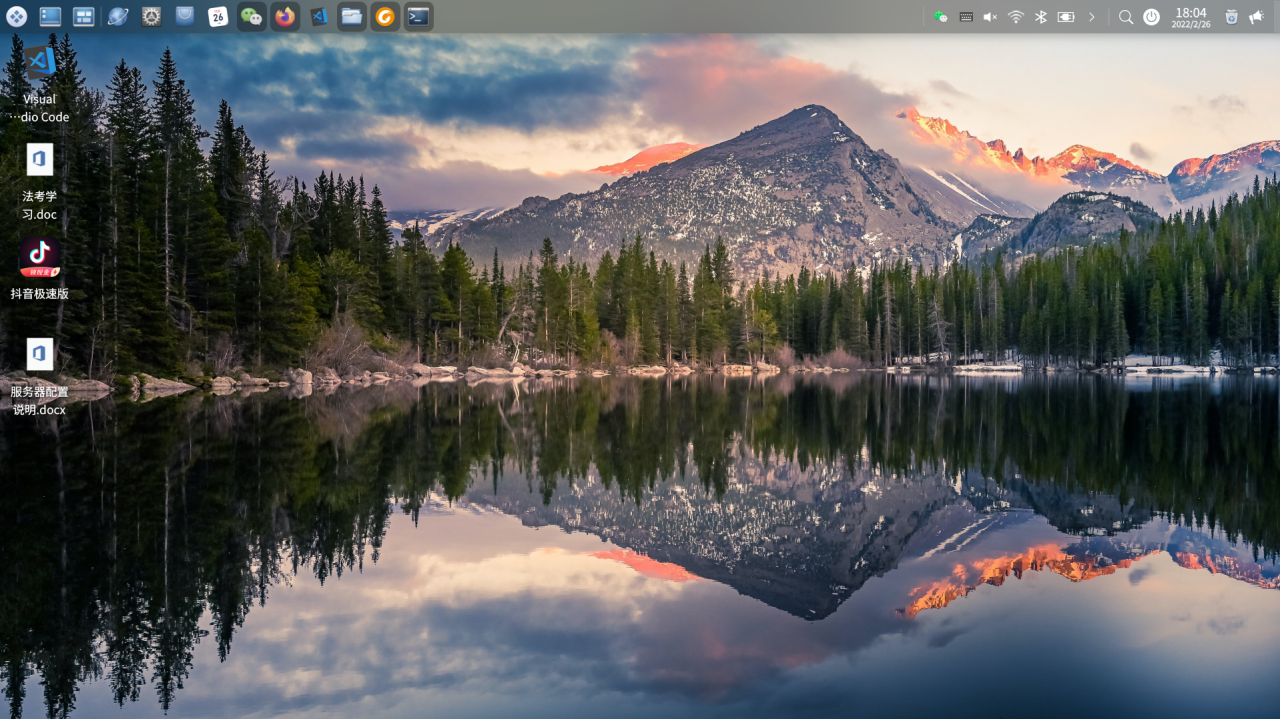Viewport: 1280px width, 719px height.
Task: Open the file manager in the dock
Action: point(351,16)
